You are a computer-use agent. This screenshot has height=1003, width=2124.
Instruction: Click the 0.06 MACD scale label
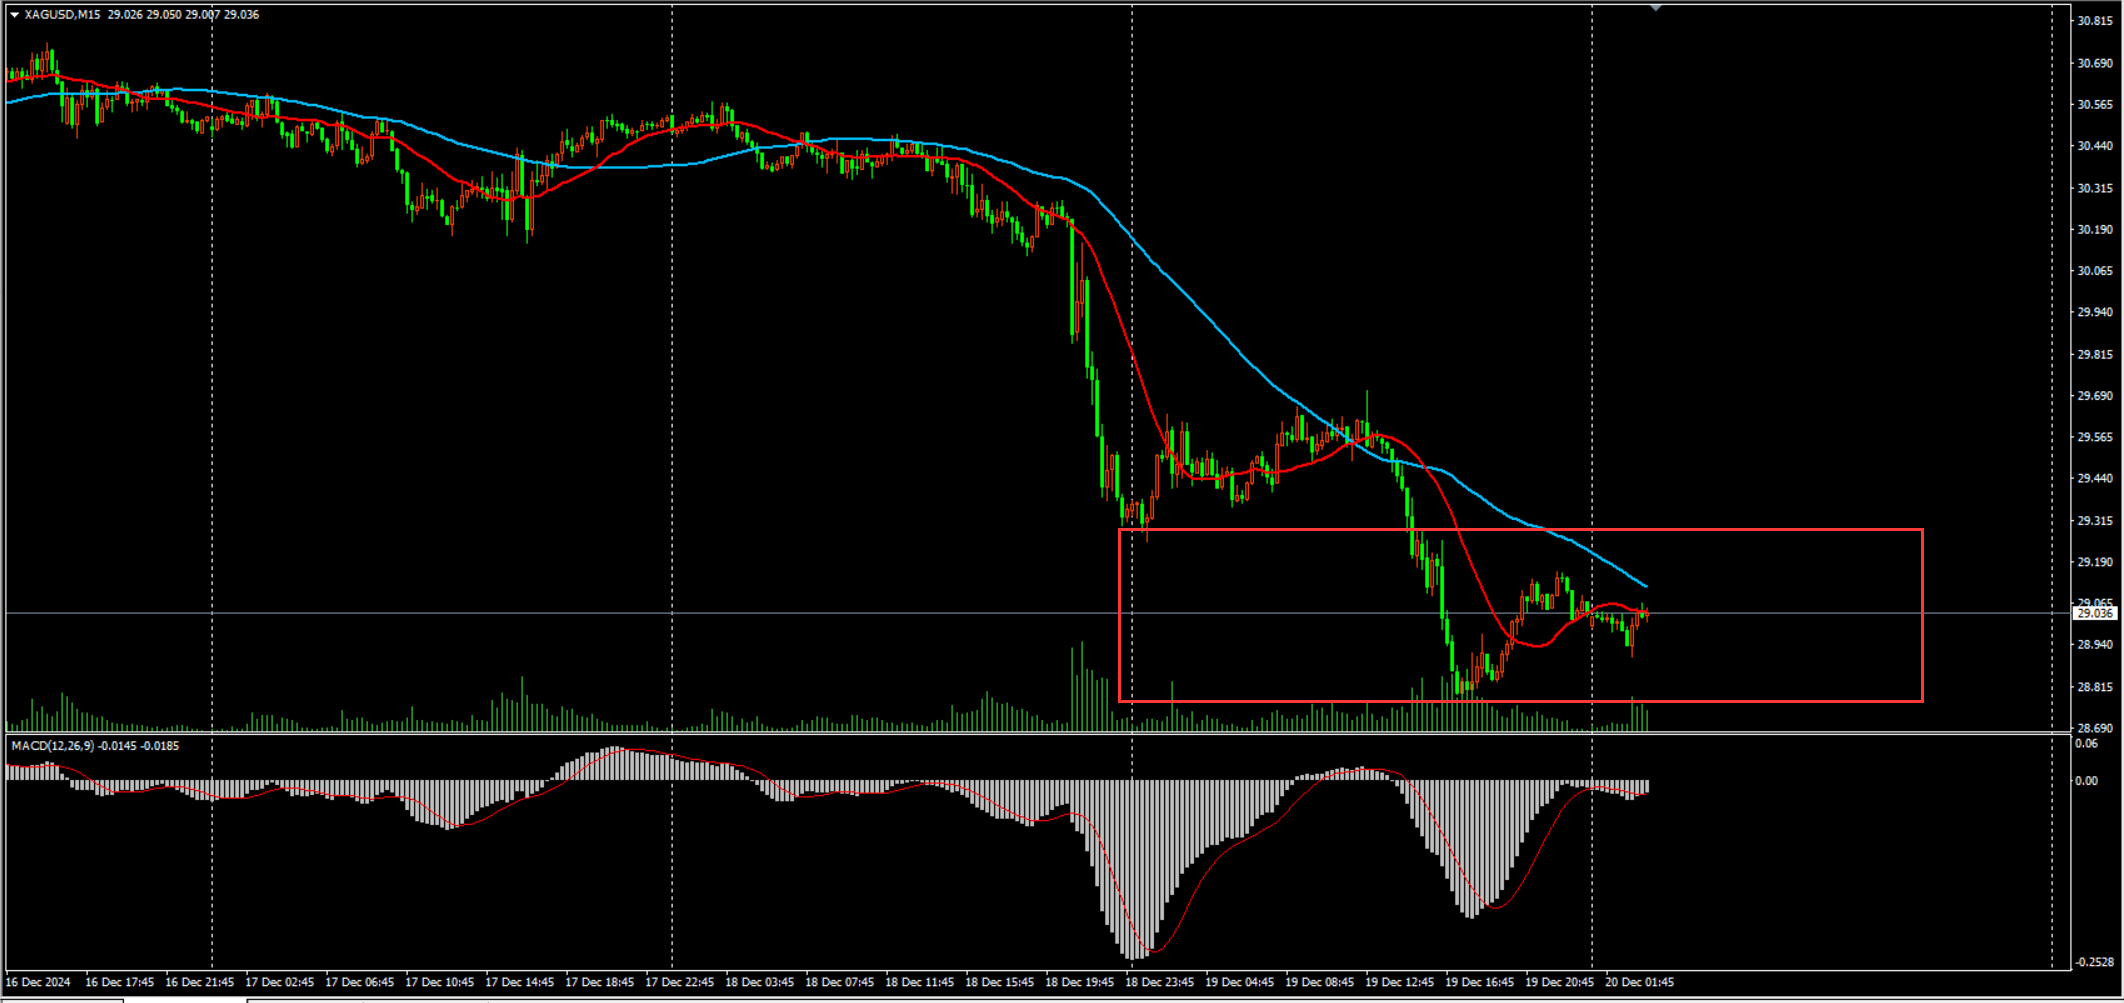(x=2086, y=743)
